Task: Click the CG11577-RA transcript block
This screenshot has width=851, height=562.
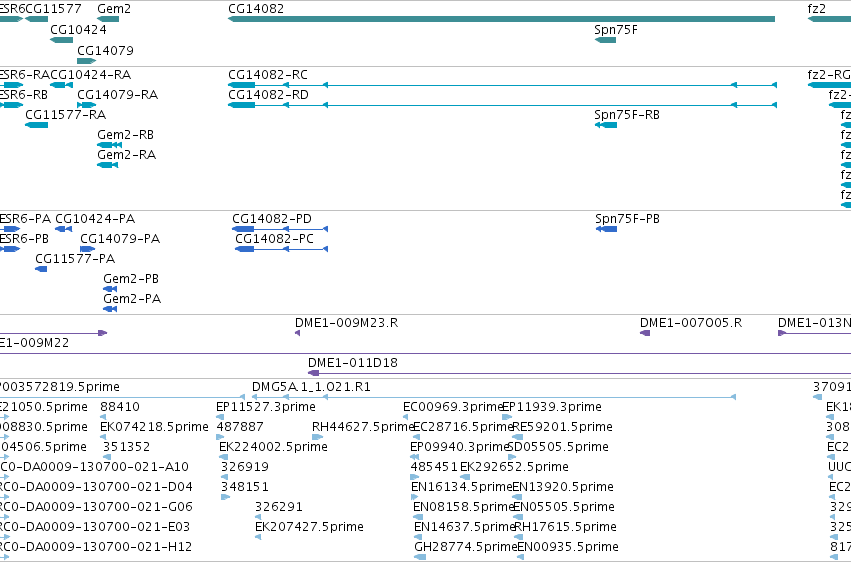Action: (x=36, y=125)
